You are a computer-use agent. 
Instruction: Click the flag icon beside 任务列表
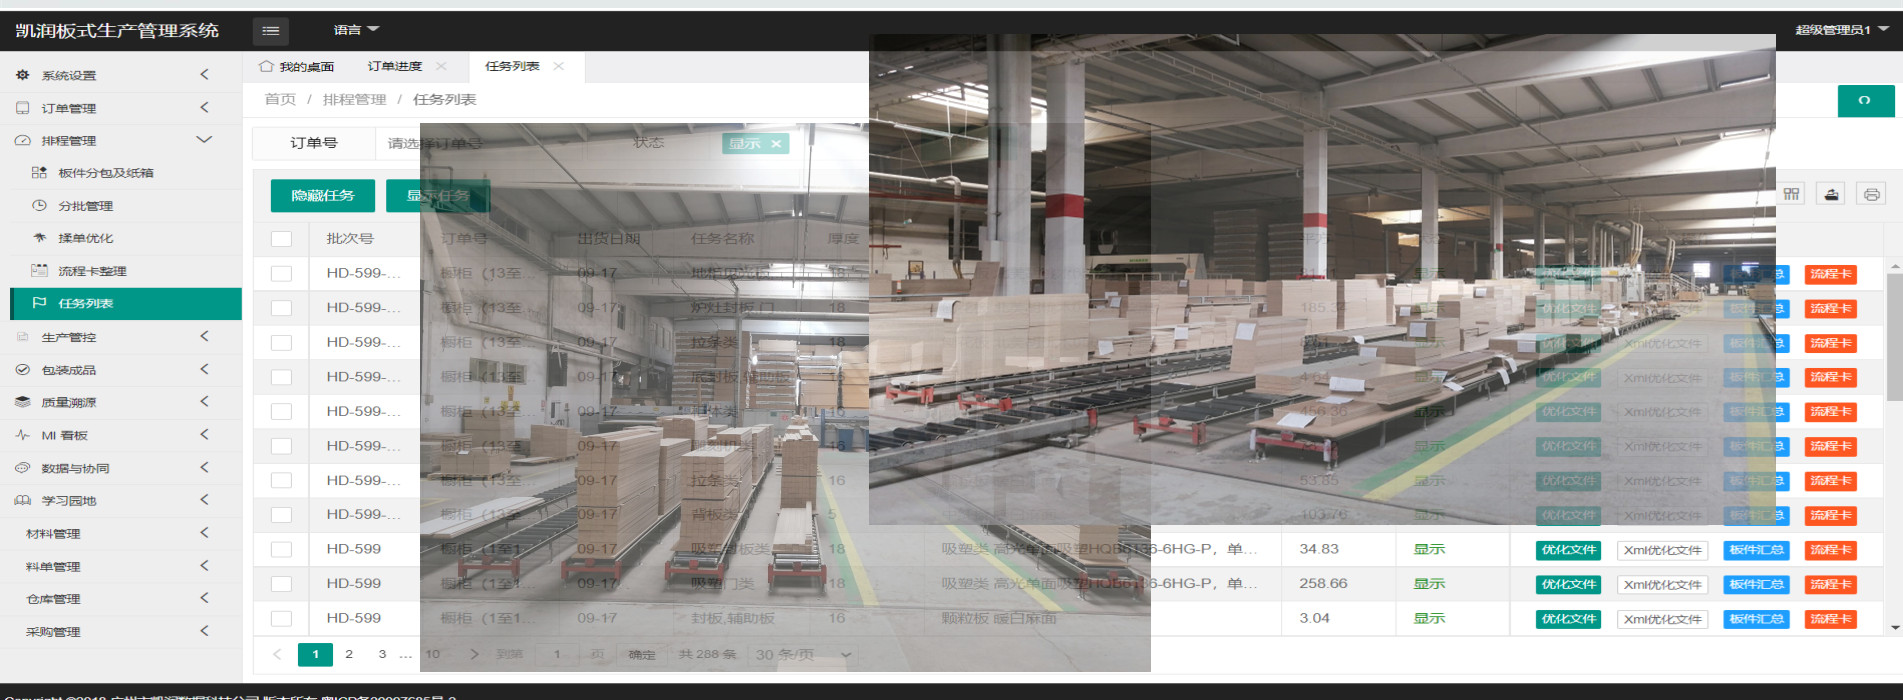pyautogui.click(x=39, y=303)
